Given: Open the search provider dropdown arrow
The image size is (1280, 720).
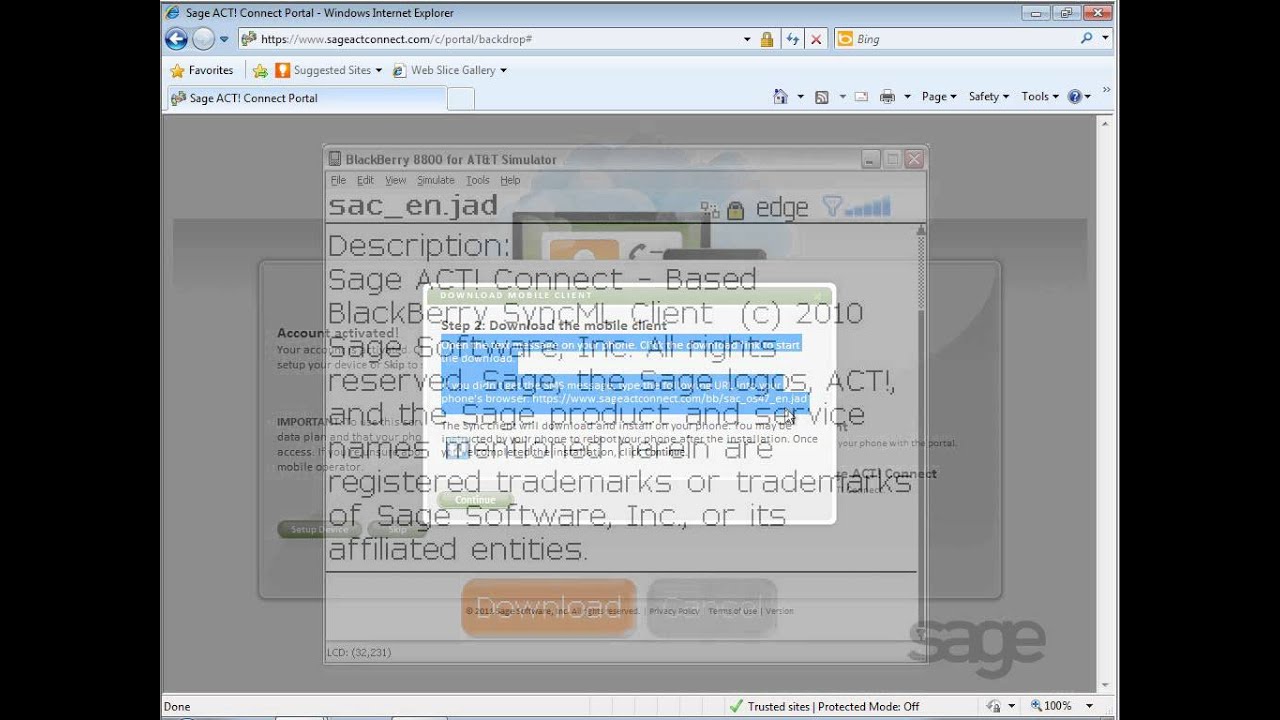Looking at the screenshot, I should (1105, 38).
